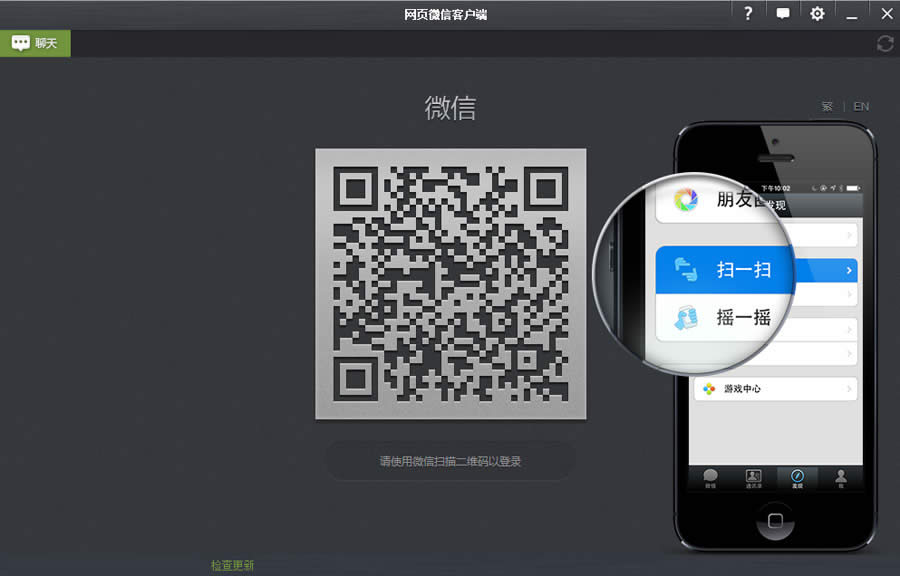Click the 摇一摇 shake icon
The width and height of the screenshot is (900, 576).
click(x=686, y=318)
